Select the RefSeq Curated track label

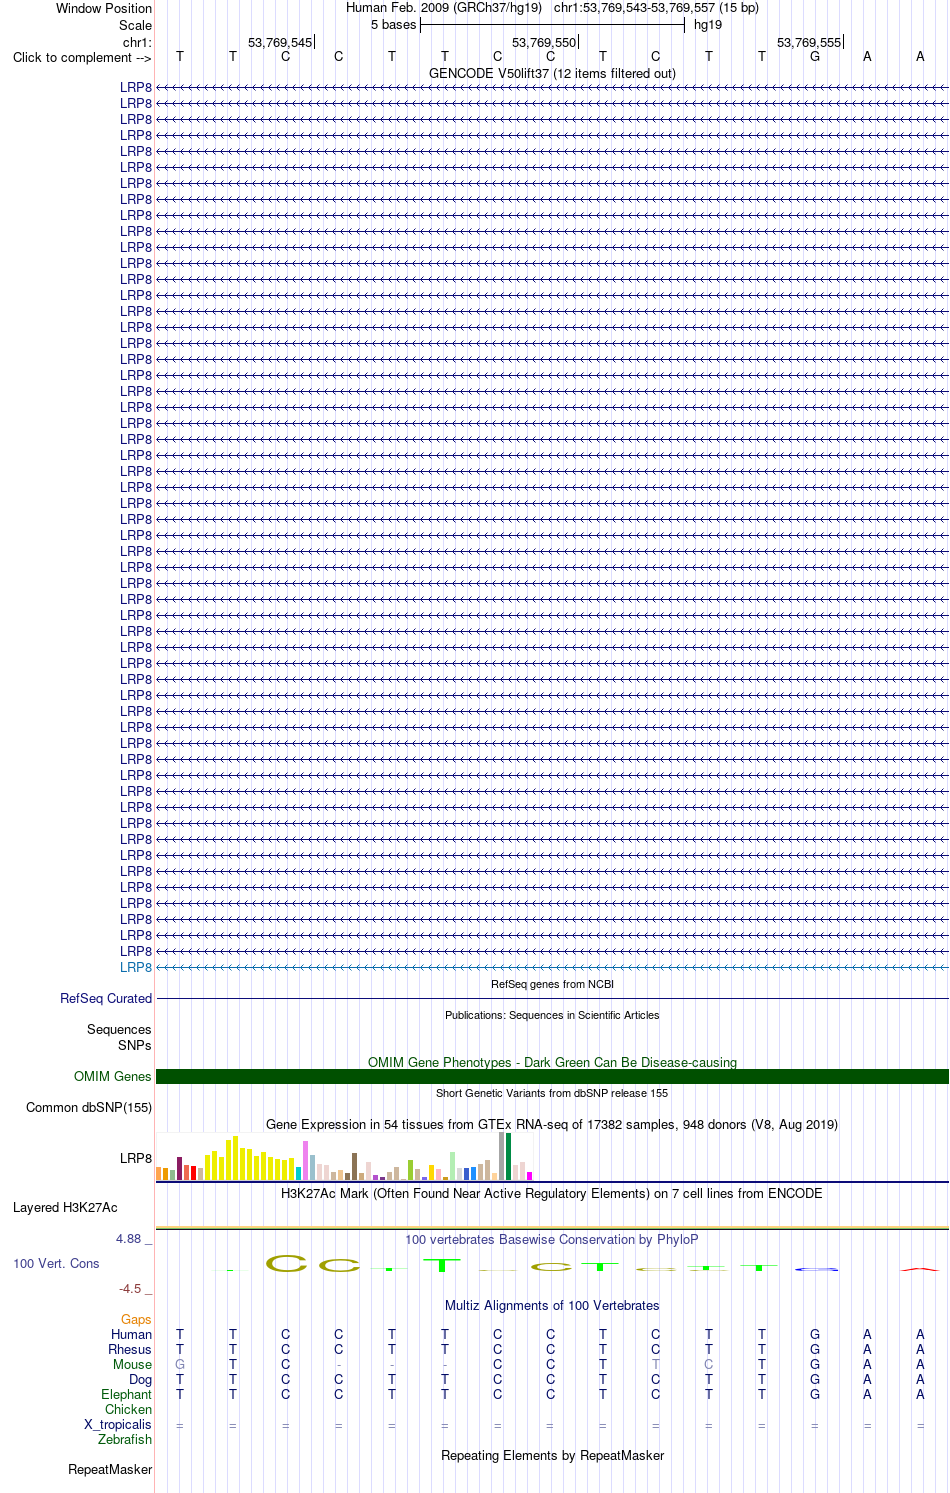106,998
